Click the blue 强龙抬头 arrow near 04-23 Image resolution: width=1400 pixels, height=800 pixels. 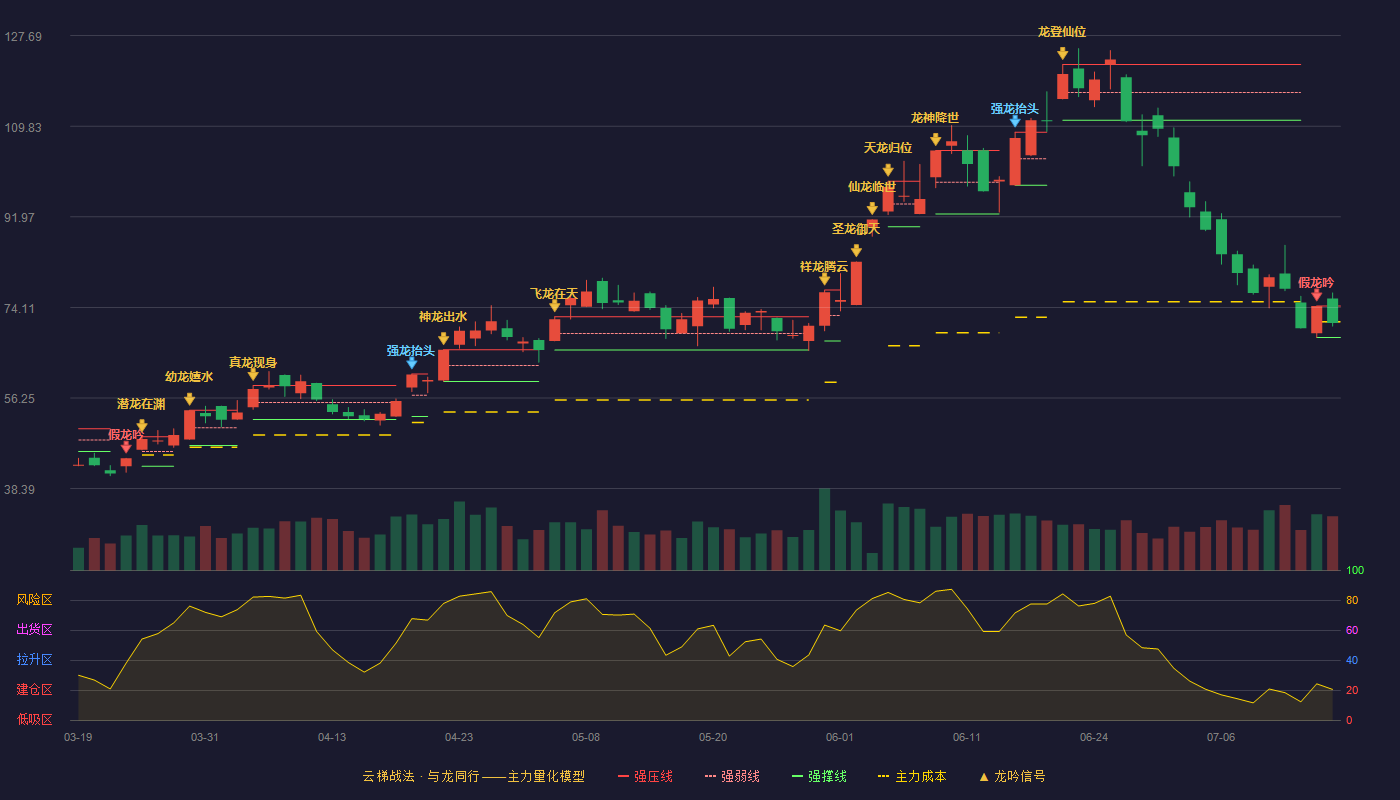point(411,363)
